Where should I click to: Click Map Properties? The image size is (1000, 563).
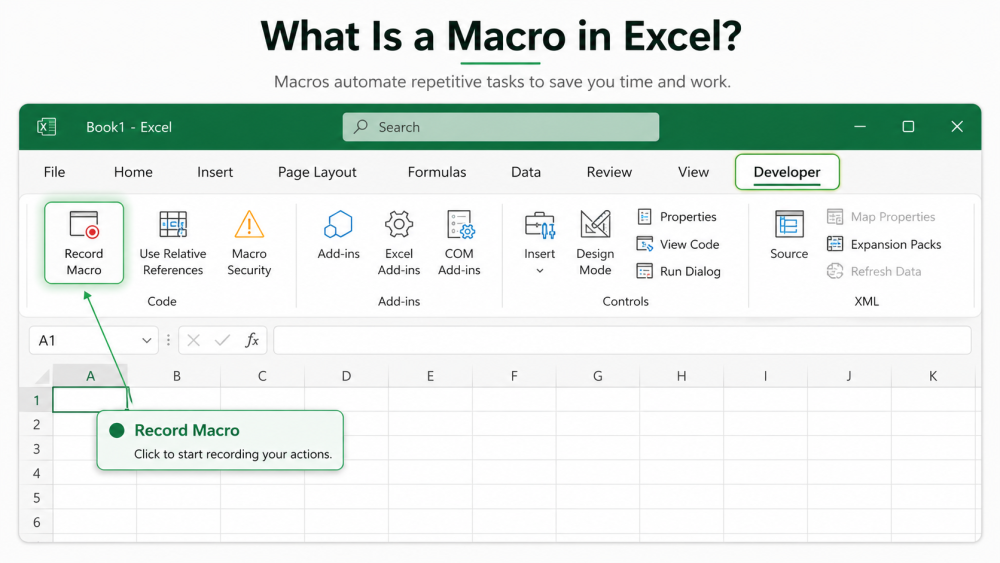(x=881, y=217)
